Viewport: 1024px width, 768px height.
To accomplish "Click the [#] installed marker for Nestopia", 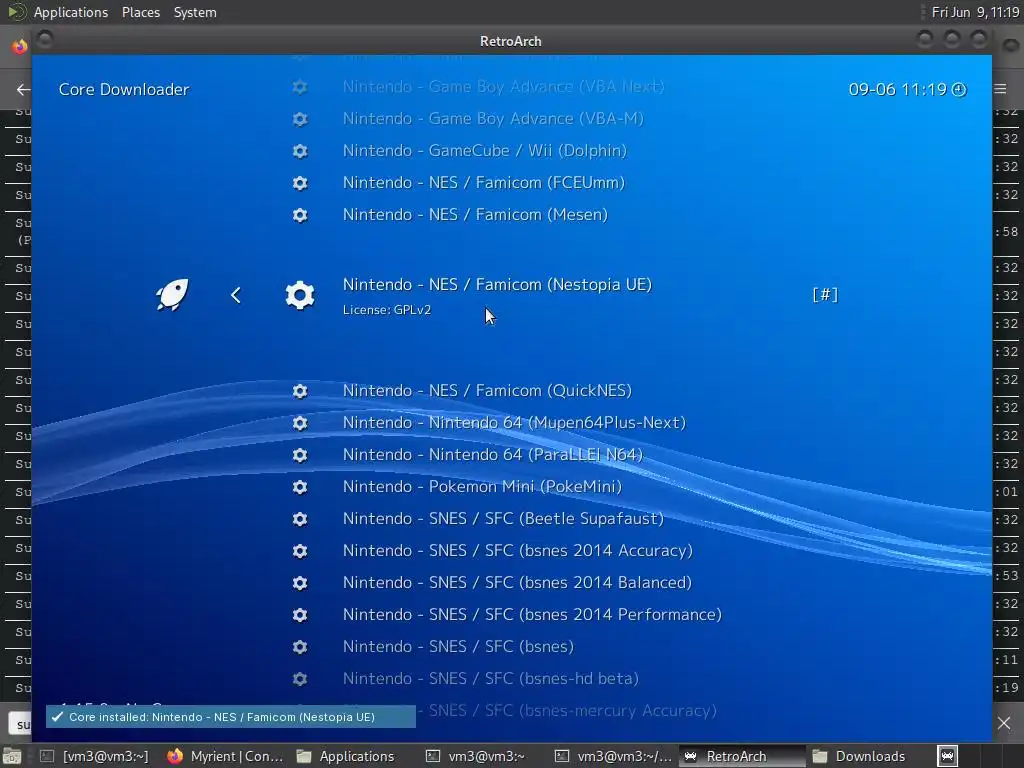I will point(825,295).
